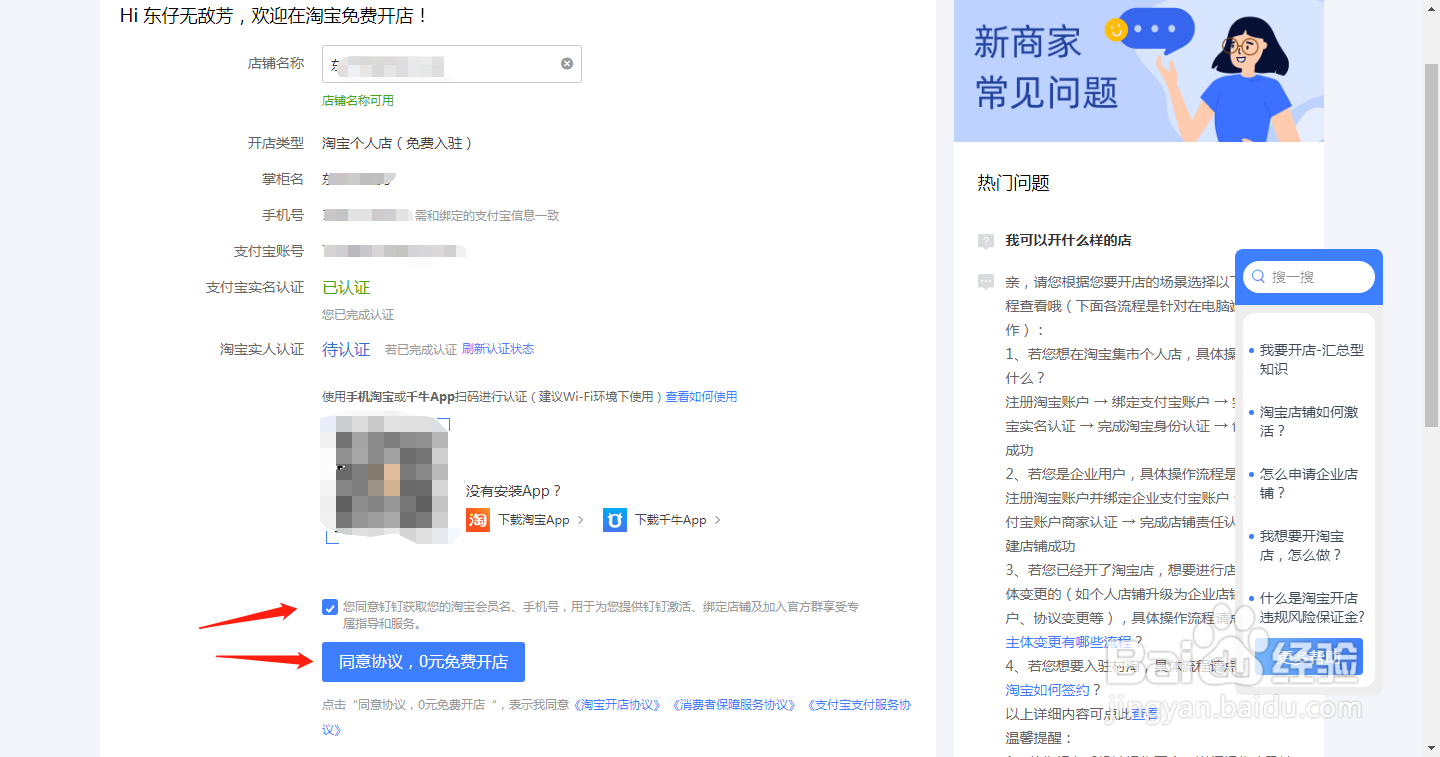Click the 热门问题 heading

point(1013,183)
